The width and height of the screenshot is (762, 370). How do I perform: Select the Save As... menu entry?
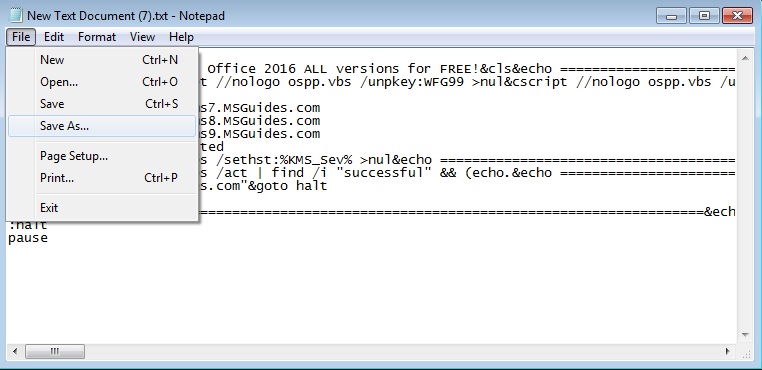[102, 126]
